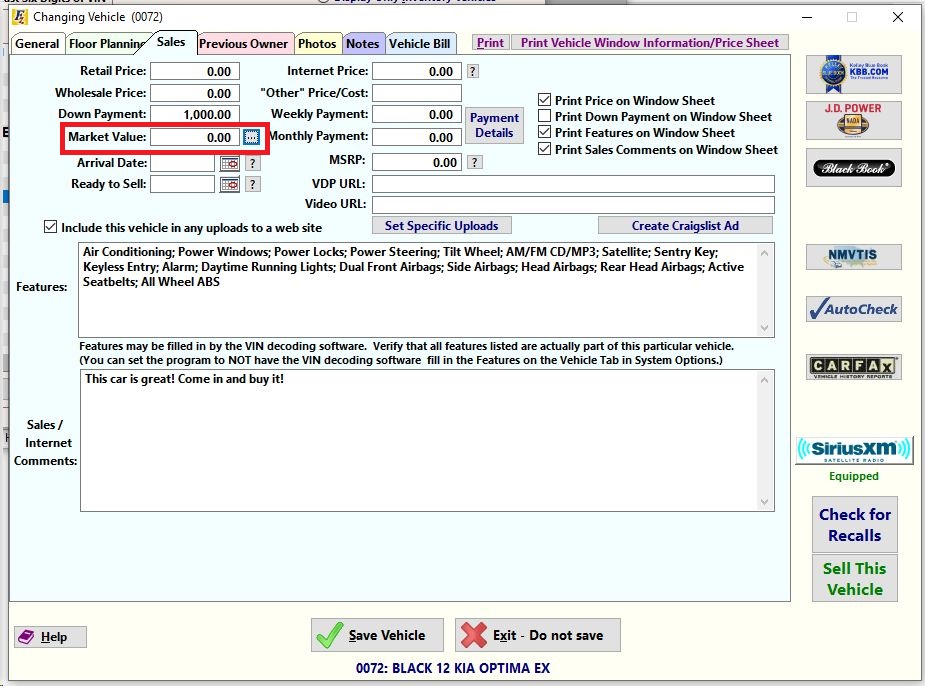Screen dimensions: 925x686
Task: Click Sell This Vehicle
Action: click(x=855, y=578)
